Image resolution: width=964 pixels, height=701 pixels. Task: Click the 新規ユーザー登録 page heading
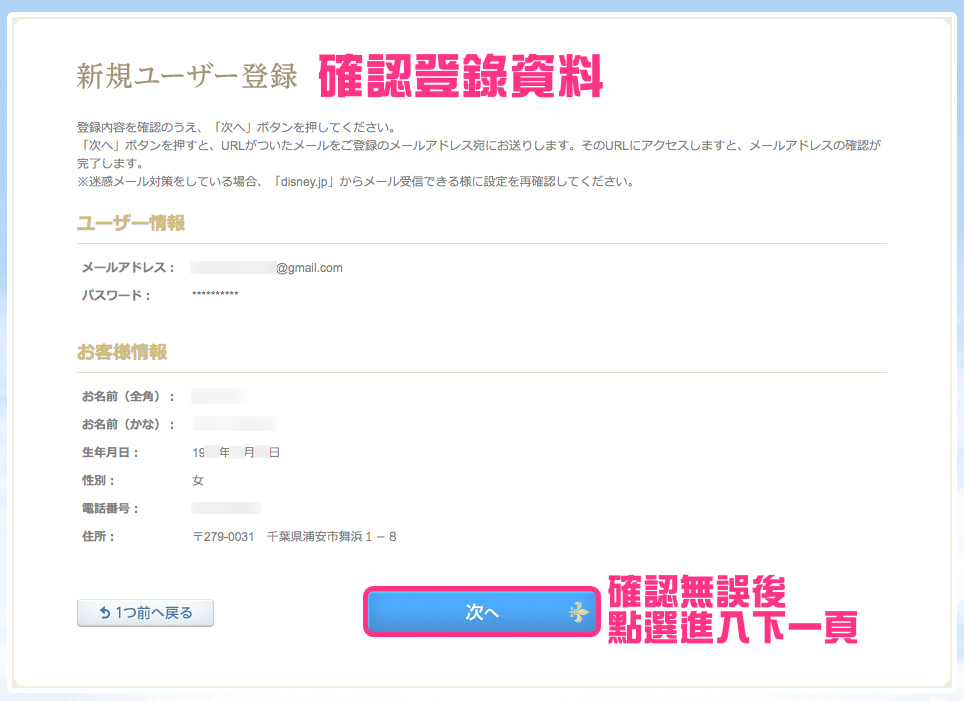[187, 77]
